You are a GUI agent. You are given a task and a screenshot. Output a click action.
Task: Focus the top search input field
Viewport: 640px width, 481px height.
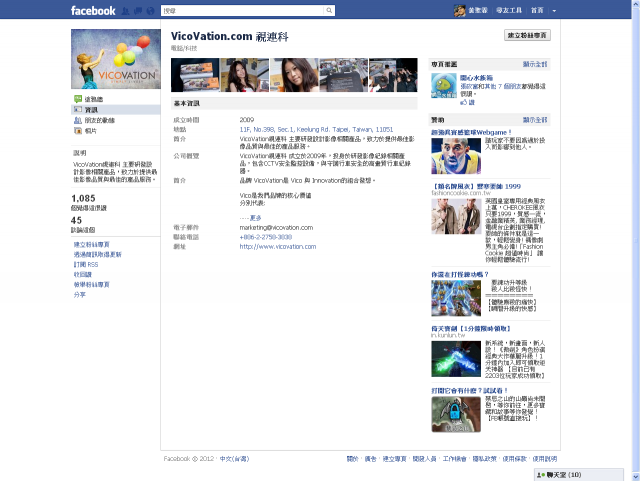[242, 11]
